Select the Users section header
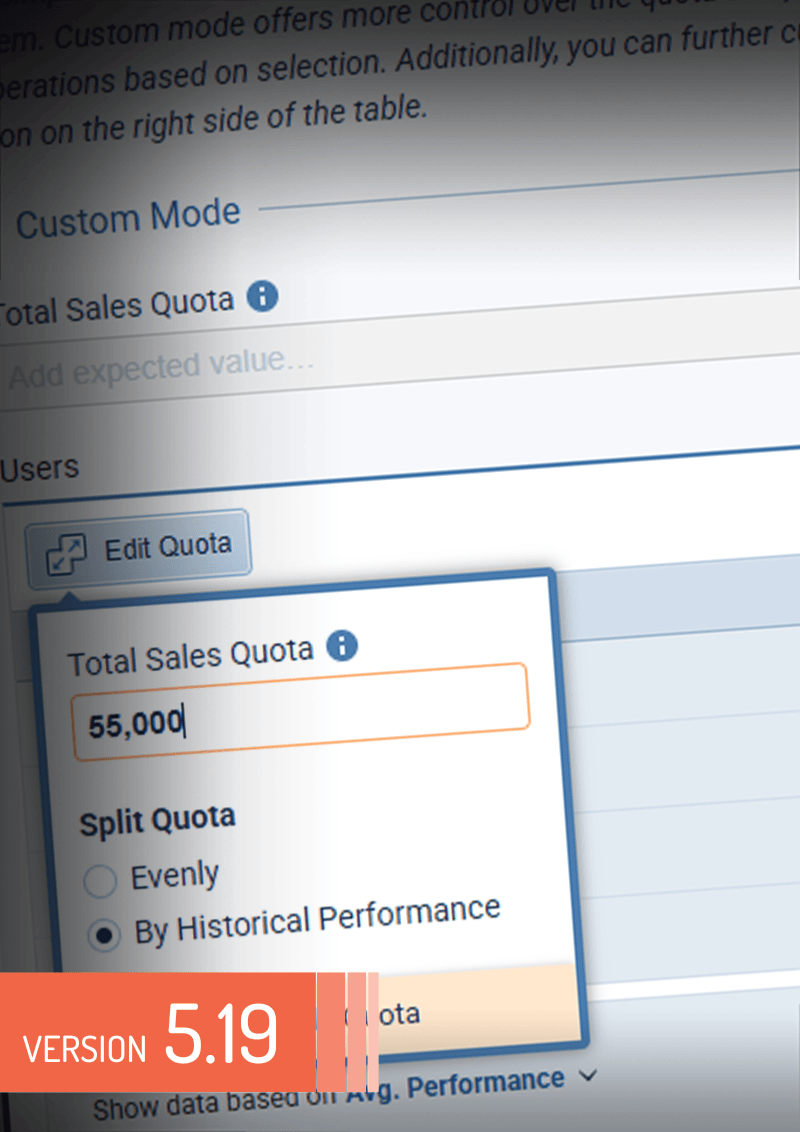The height and width of the screenshot is (1132, 800). 40,468
